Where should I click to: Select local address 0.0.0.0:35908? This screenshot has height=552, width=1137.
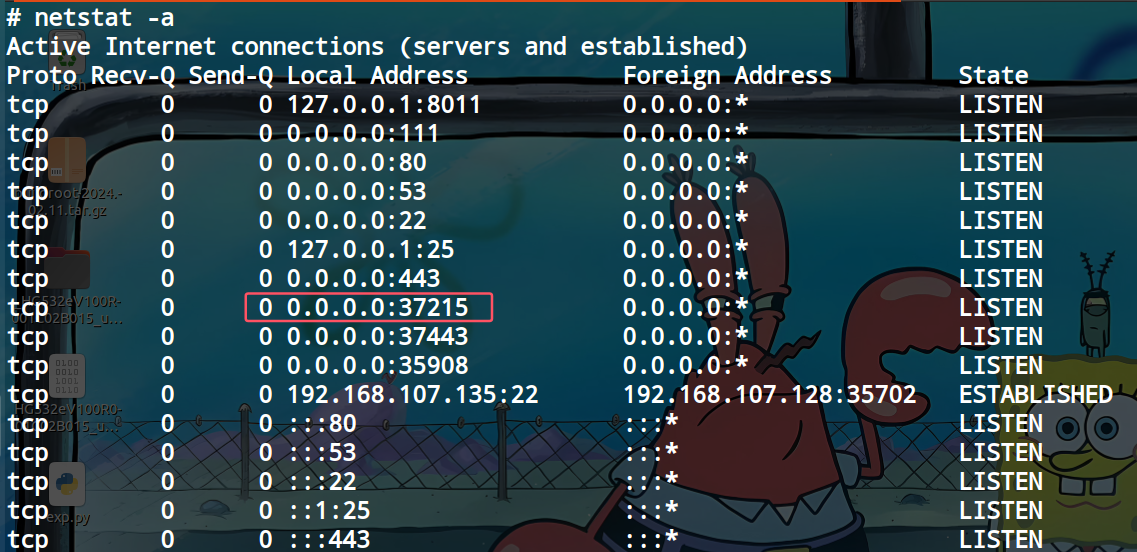click(x=378, y=366)
